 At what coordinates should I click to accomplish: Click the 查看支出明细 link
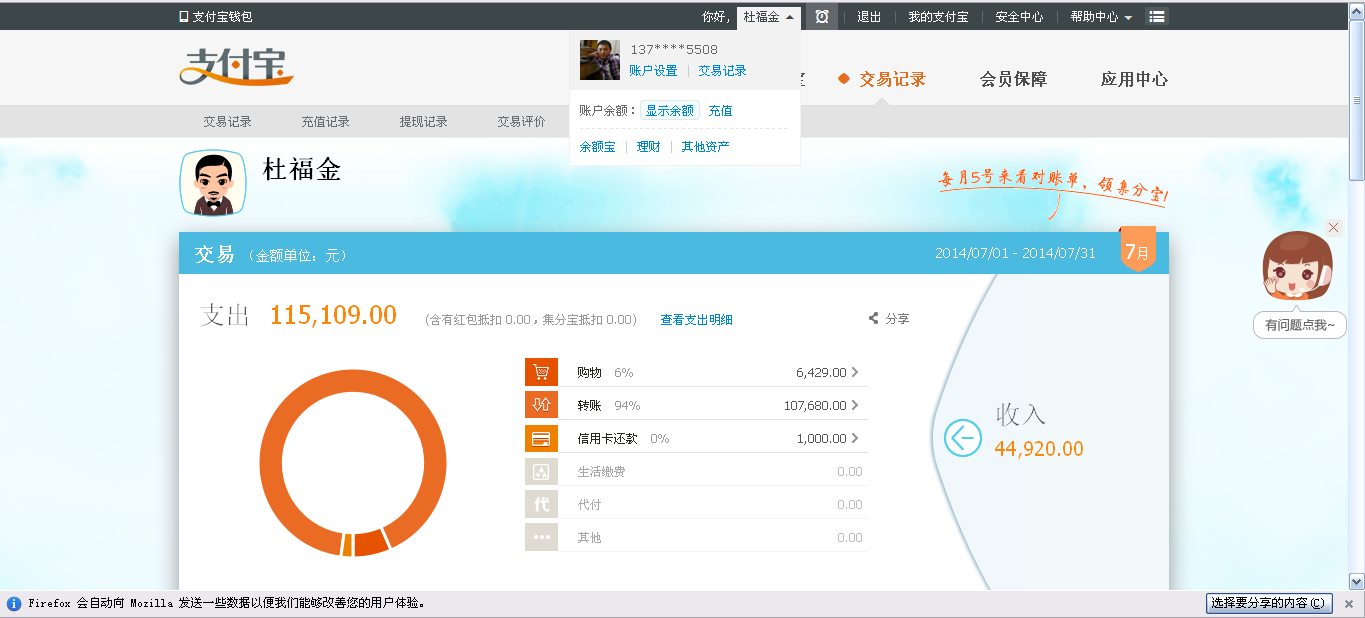[696, 320]
